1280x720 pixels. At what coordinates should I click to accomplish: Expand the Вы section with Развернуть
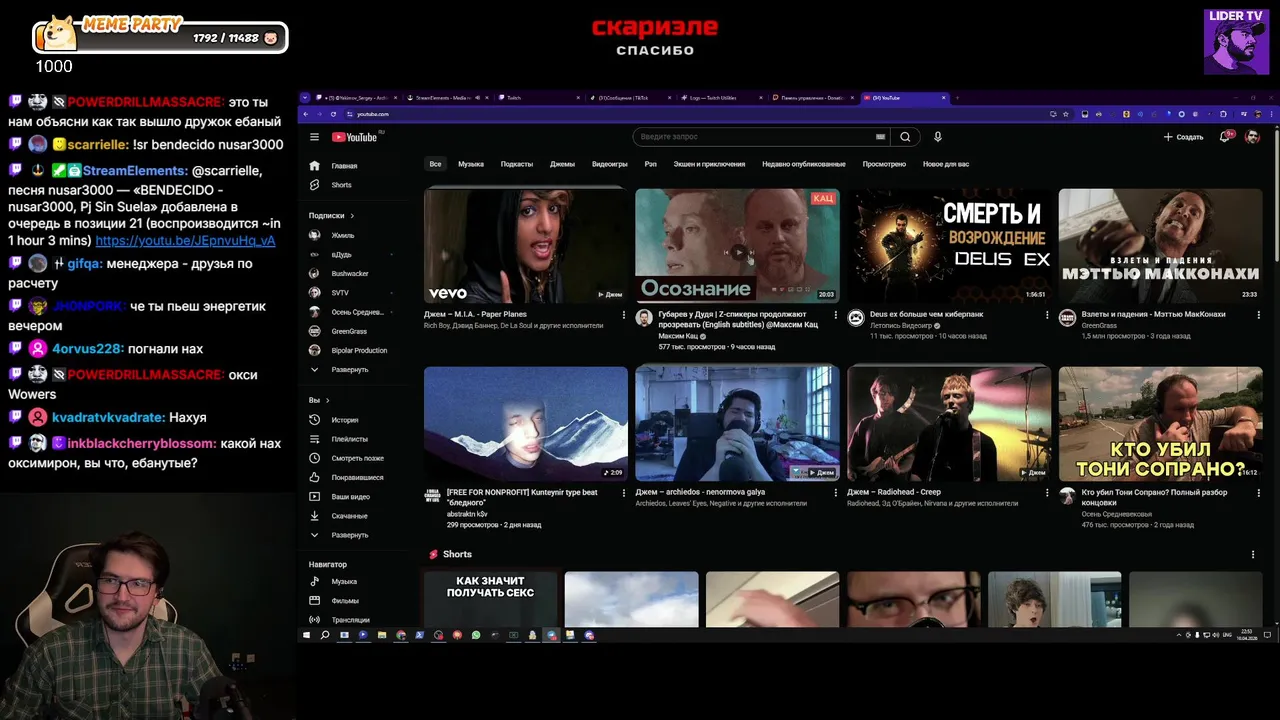coord(349,535)
